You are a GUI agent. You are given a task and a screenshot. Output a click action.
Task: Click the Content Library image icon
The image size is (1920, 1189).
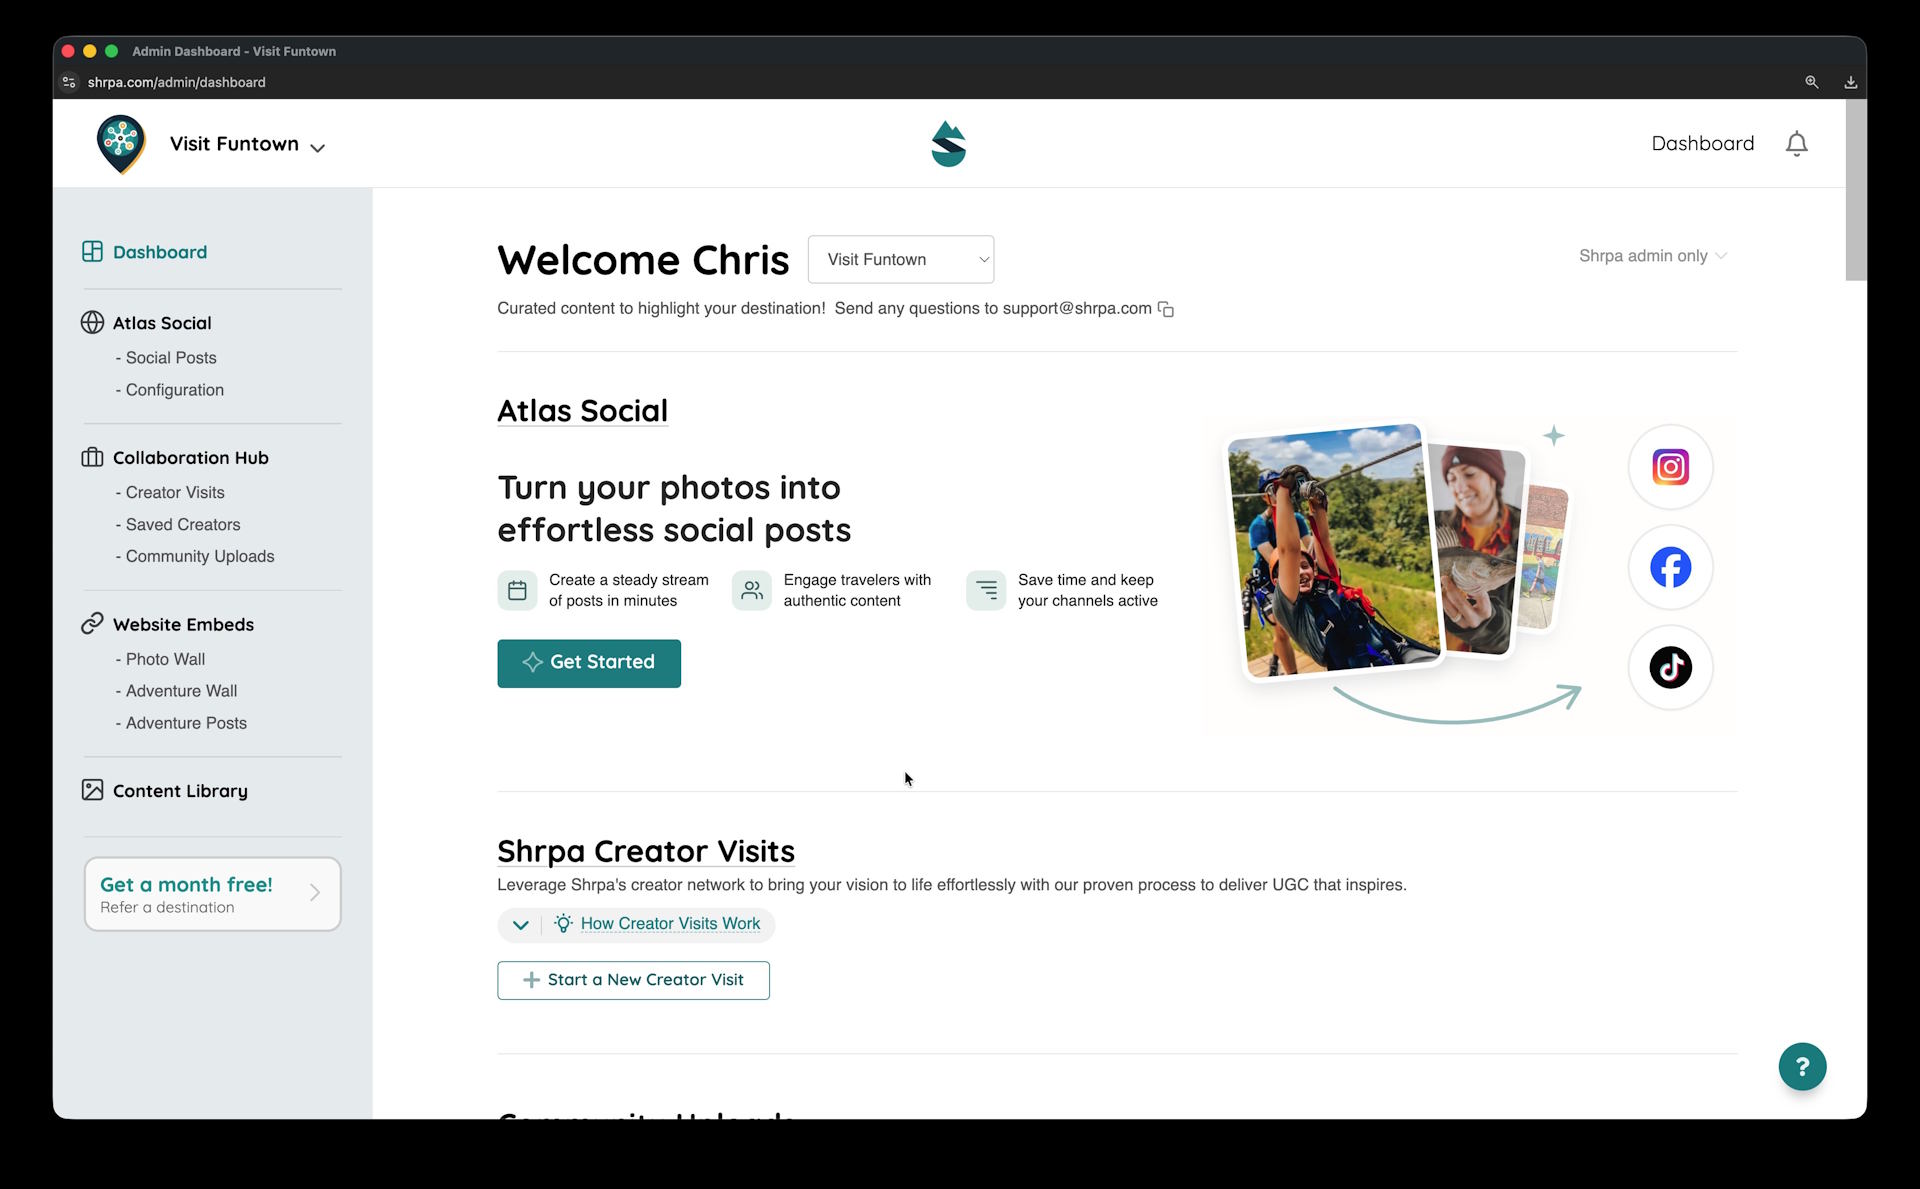click(92, 790)
